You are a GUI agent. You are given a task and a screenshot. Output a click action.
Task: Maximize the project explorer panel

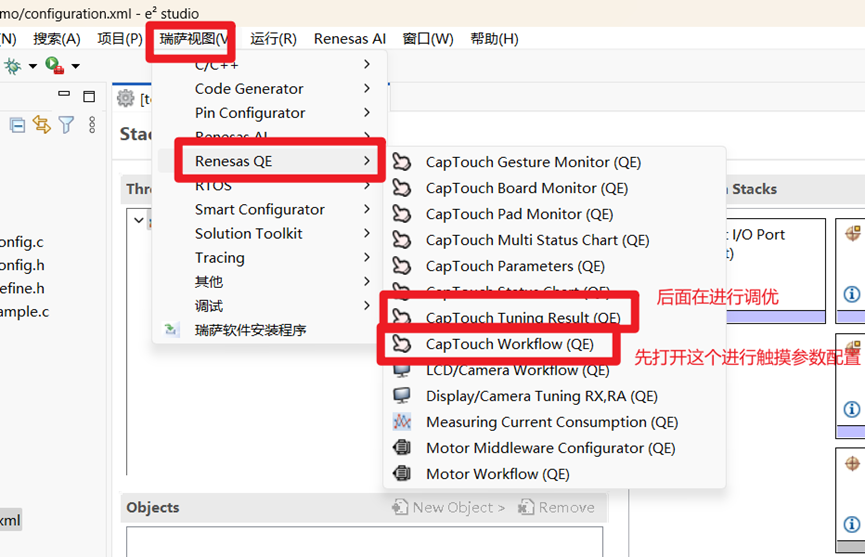(89, 97)
